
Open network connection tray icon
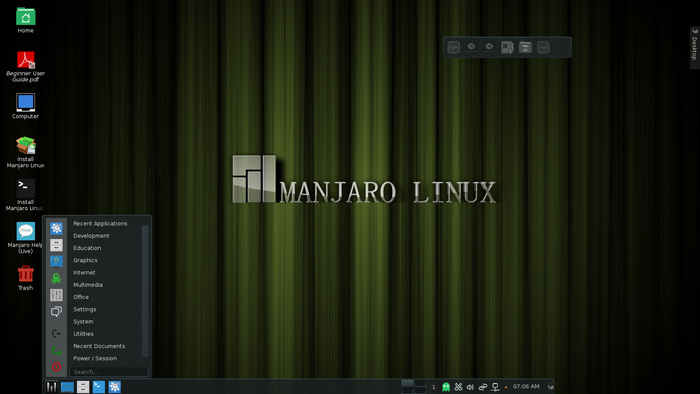pyautogui.click(x=495, y=387)
